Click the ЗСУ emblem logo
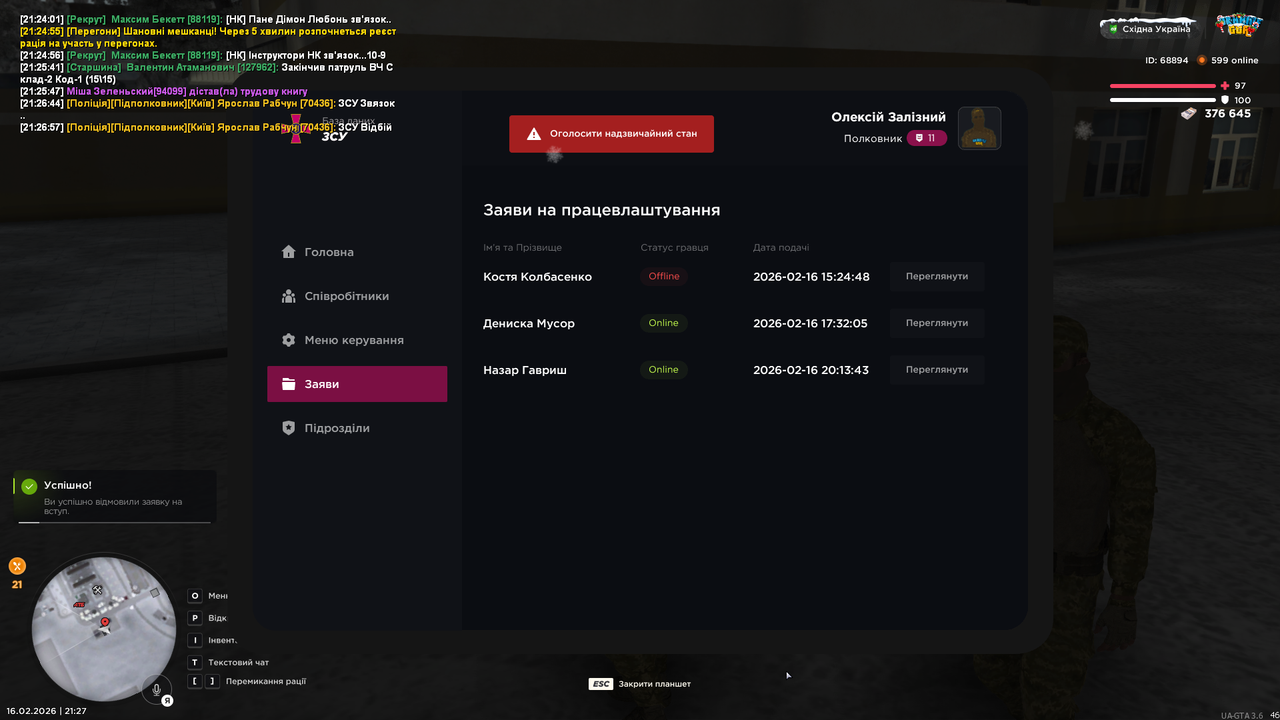This screenshot has height=720, width=1280. point(296,128)
